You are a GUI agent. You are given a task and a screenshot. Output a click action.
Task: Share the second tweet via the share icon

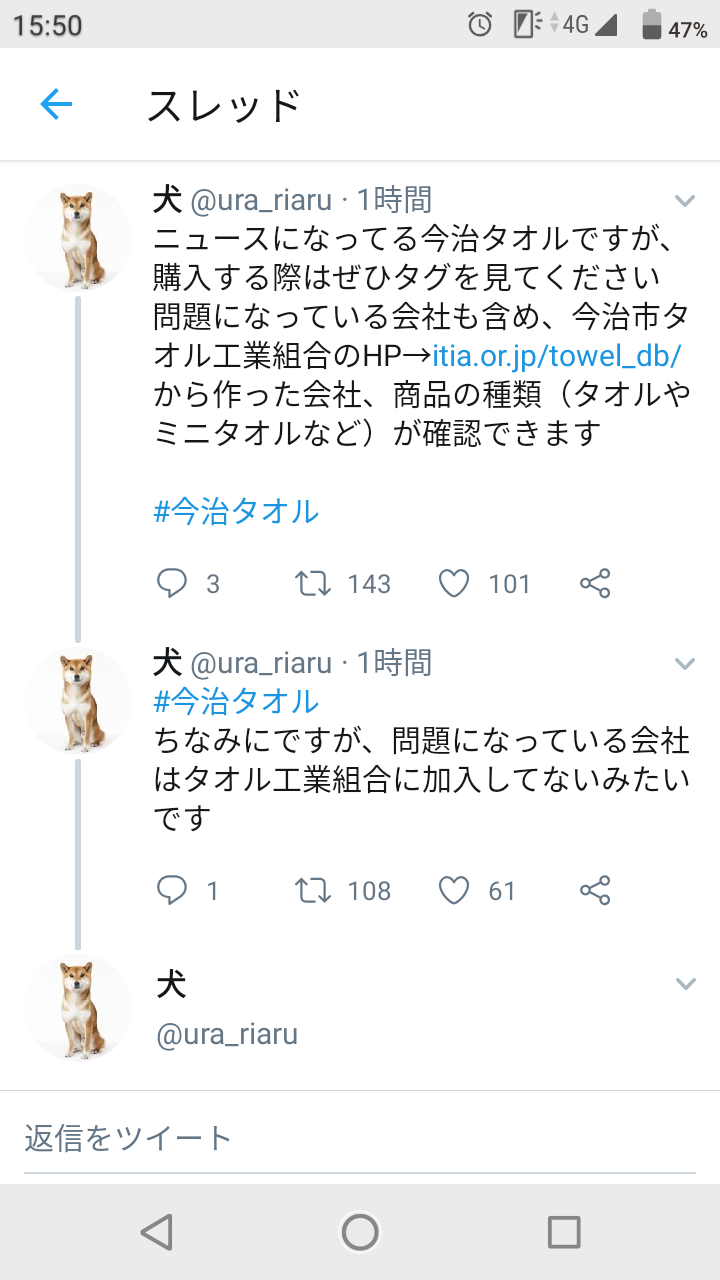click(x=594, y=890)
